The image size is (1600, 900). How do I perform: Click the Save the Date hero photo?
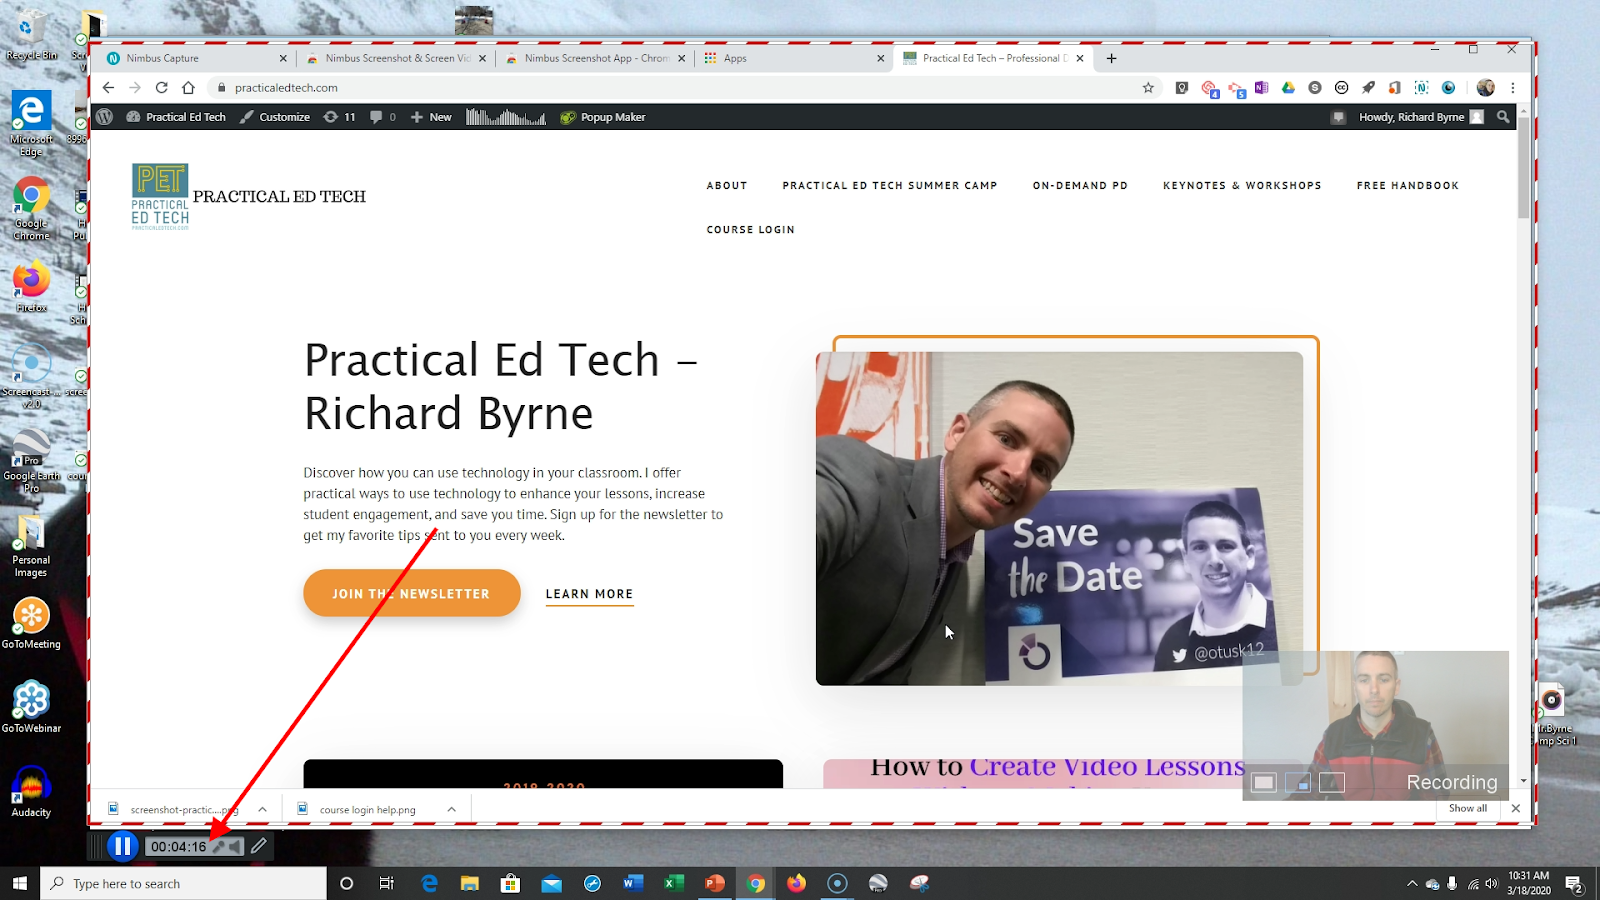coord(1059,518)
